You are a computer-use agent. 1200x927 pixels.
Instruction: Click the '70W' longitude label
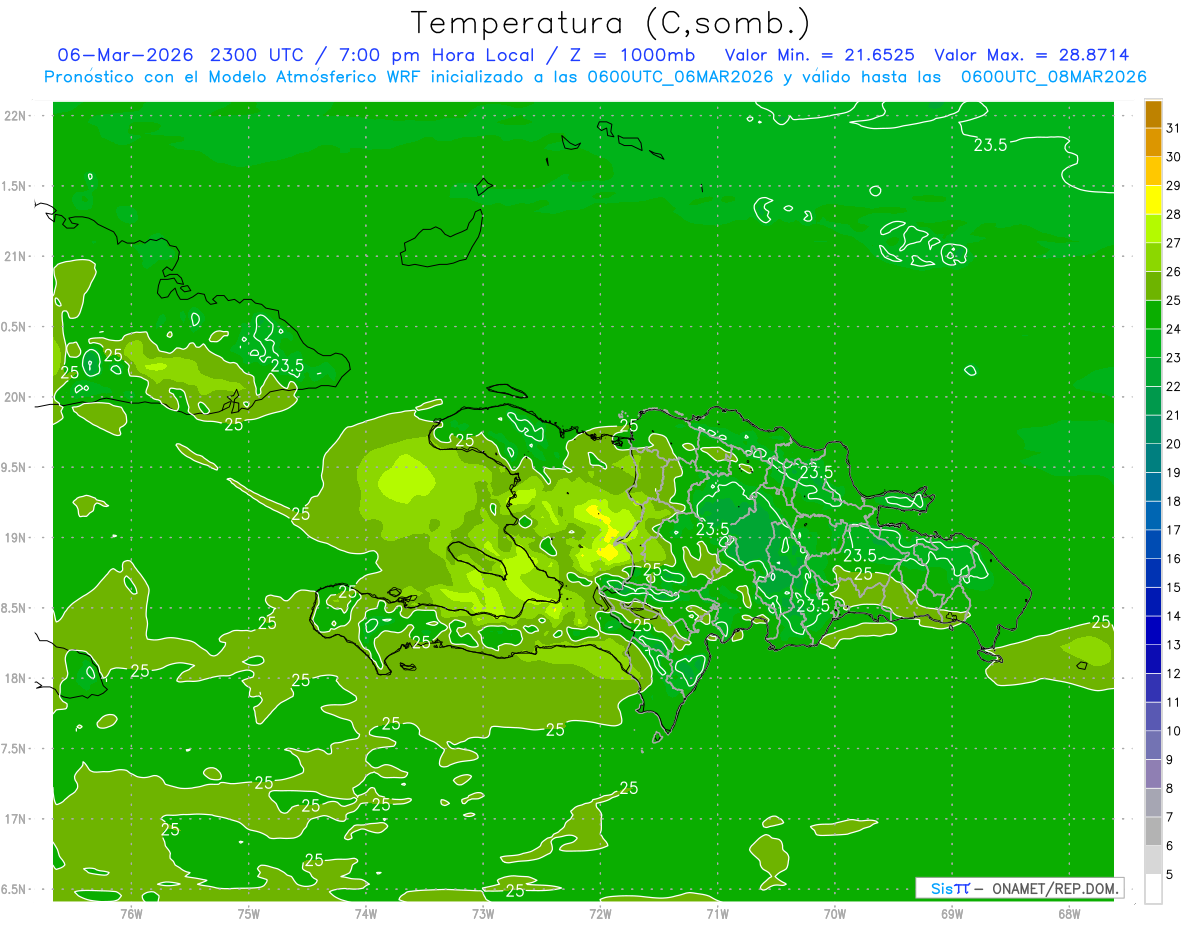834,913
